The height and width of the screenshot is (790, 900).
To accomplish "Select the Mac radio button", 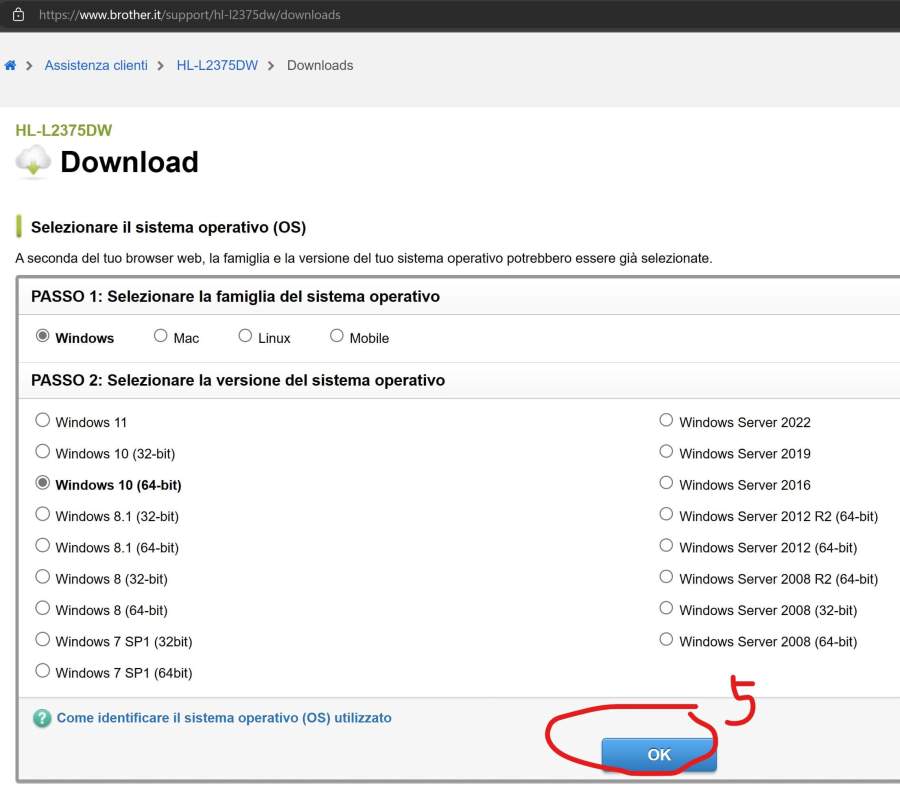I will [160, 337].
